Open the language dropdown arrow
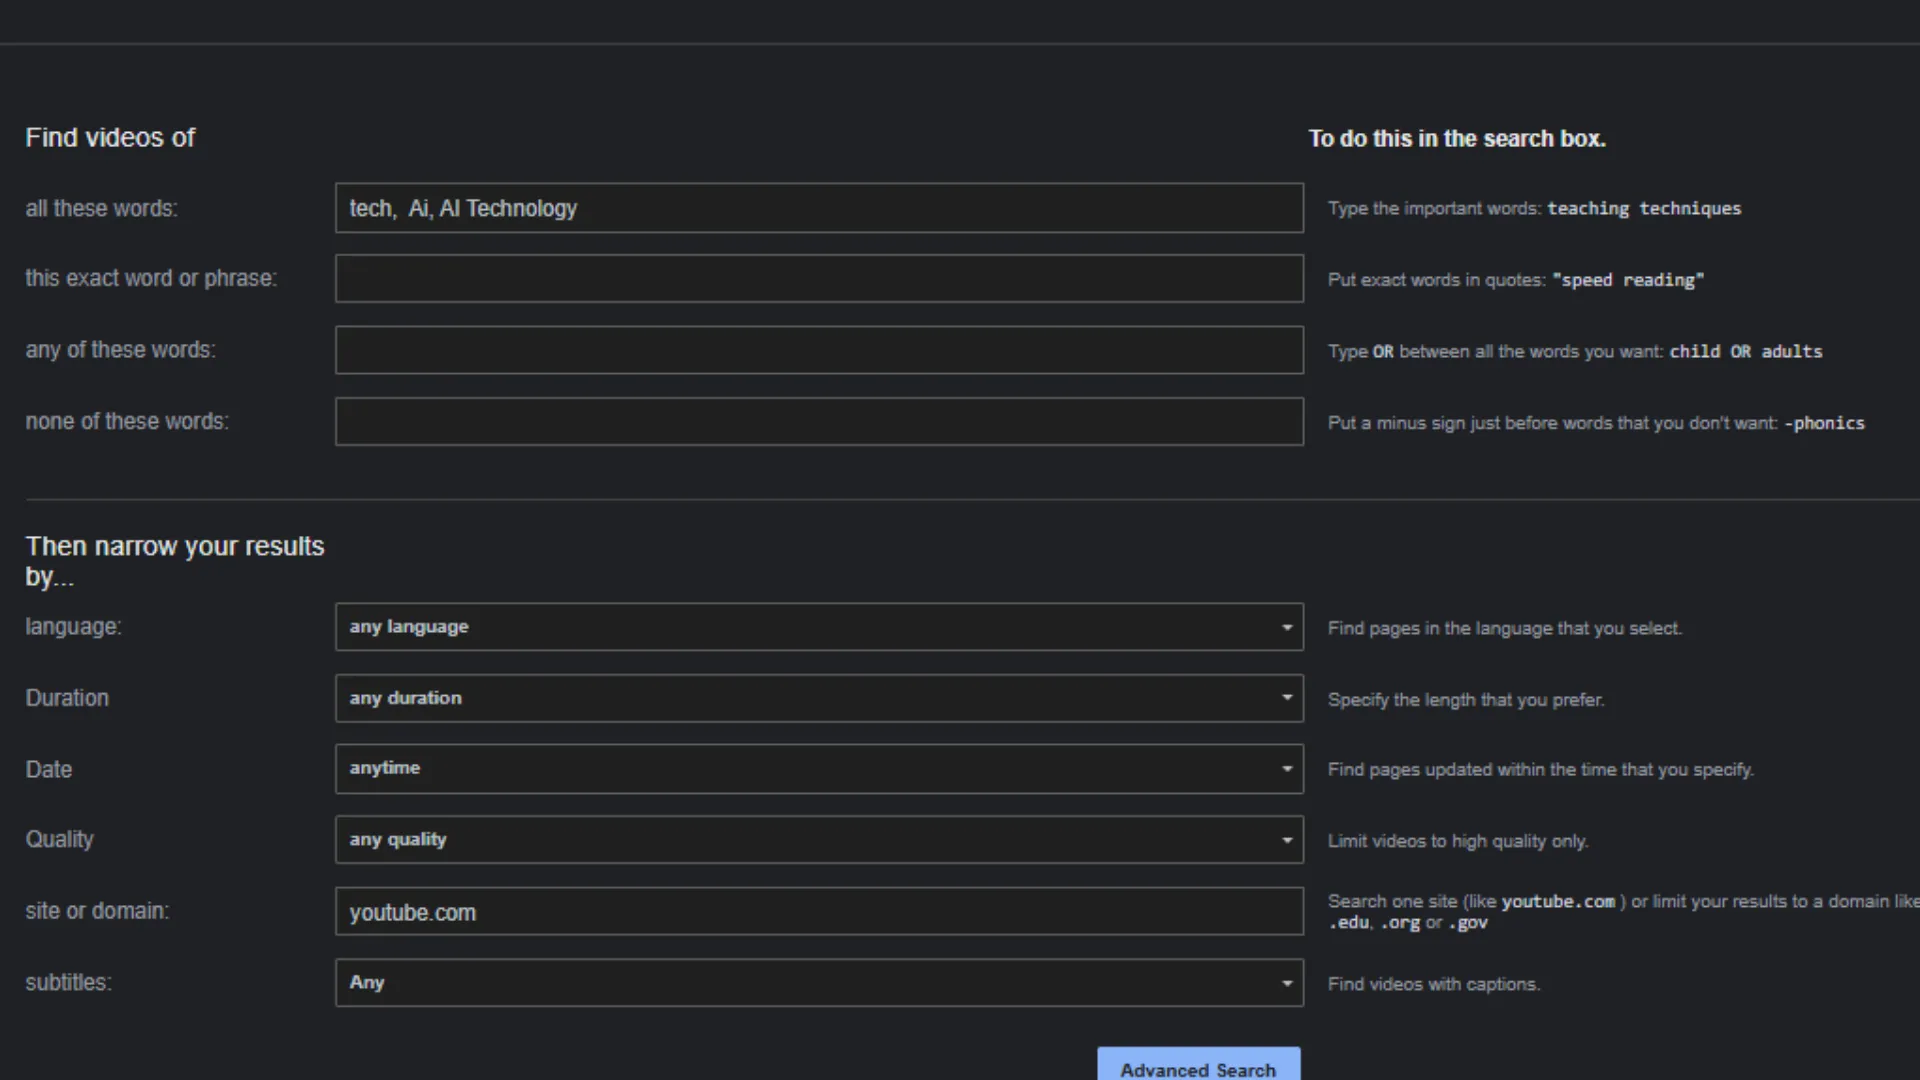The image size is (1920, 1080). (1288, 627)
